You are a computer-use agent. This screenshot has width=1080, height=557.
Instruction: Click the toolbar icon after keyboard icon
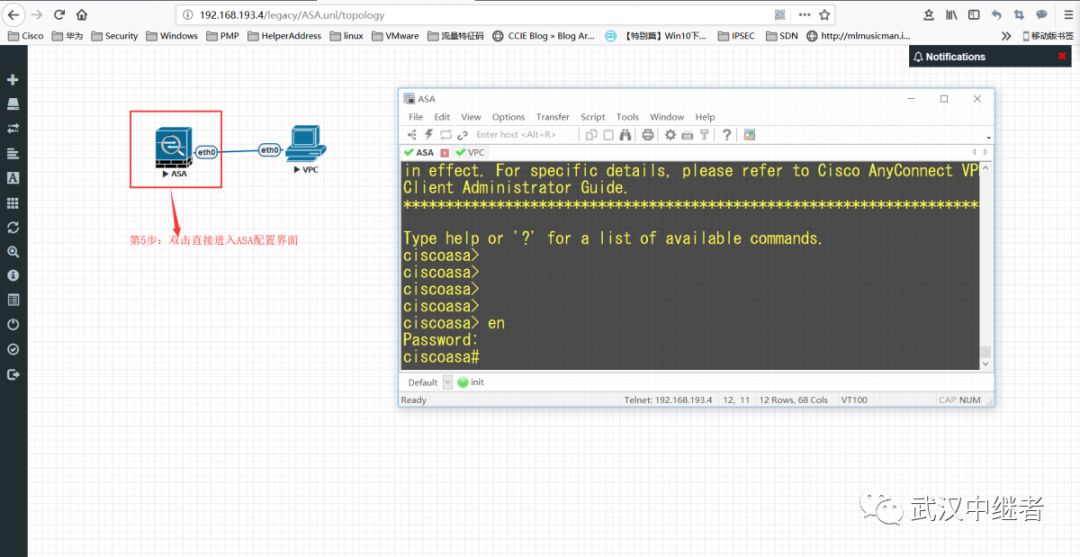(x=704, y=135)
